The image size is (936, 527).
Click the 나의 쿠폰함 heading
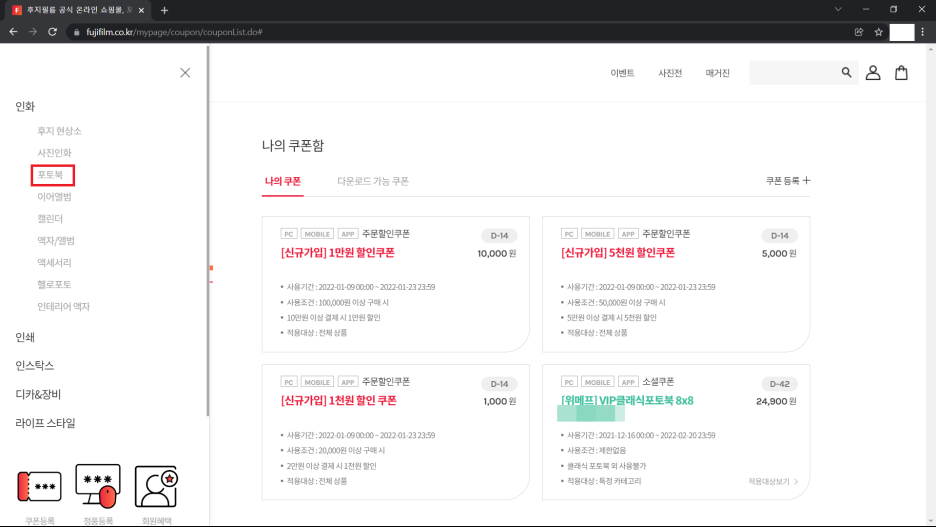(292, 146)
